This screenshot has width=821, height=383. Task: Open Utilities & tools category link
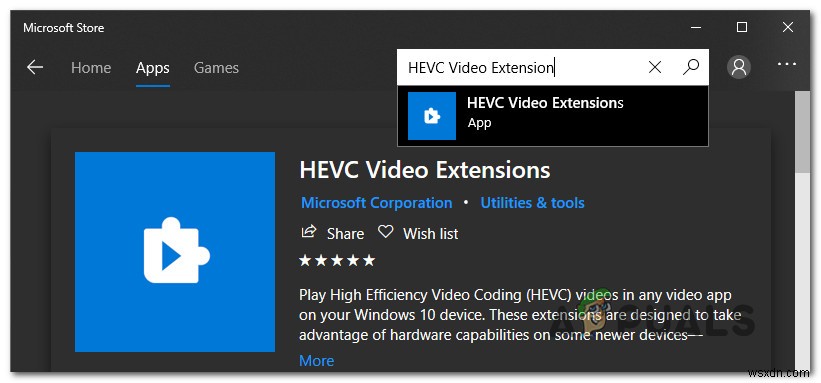coord(532,203)
